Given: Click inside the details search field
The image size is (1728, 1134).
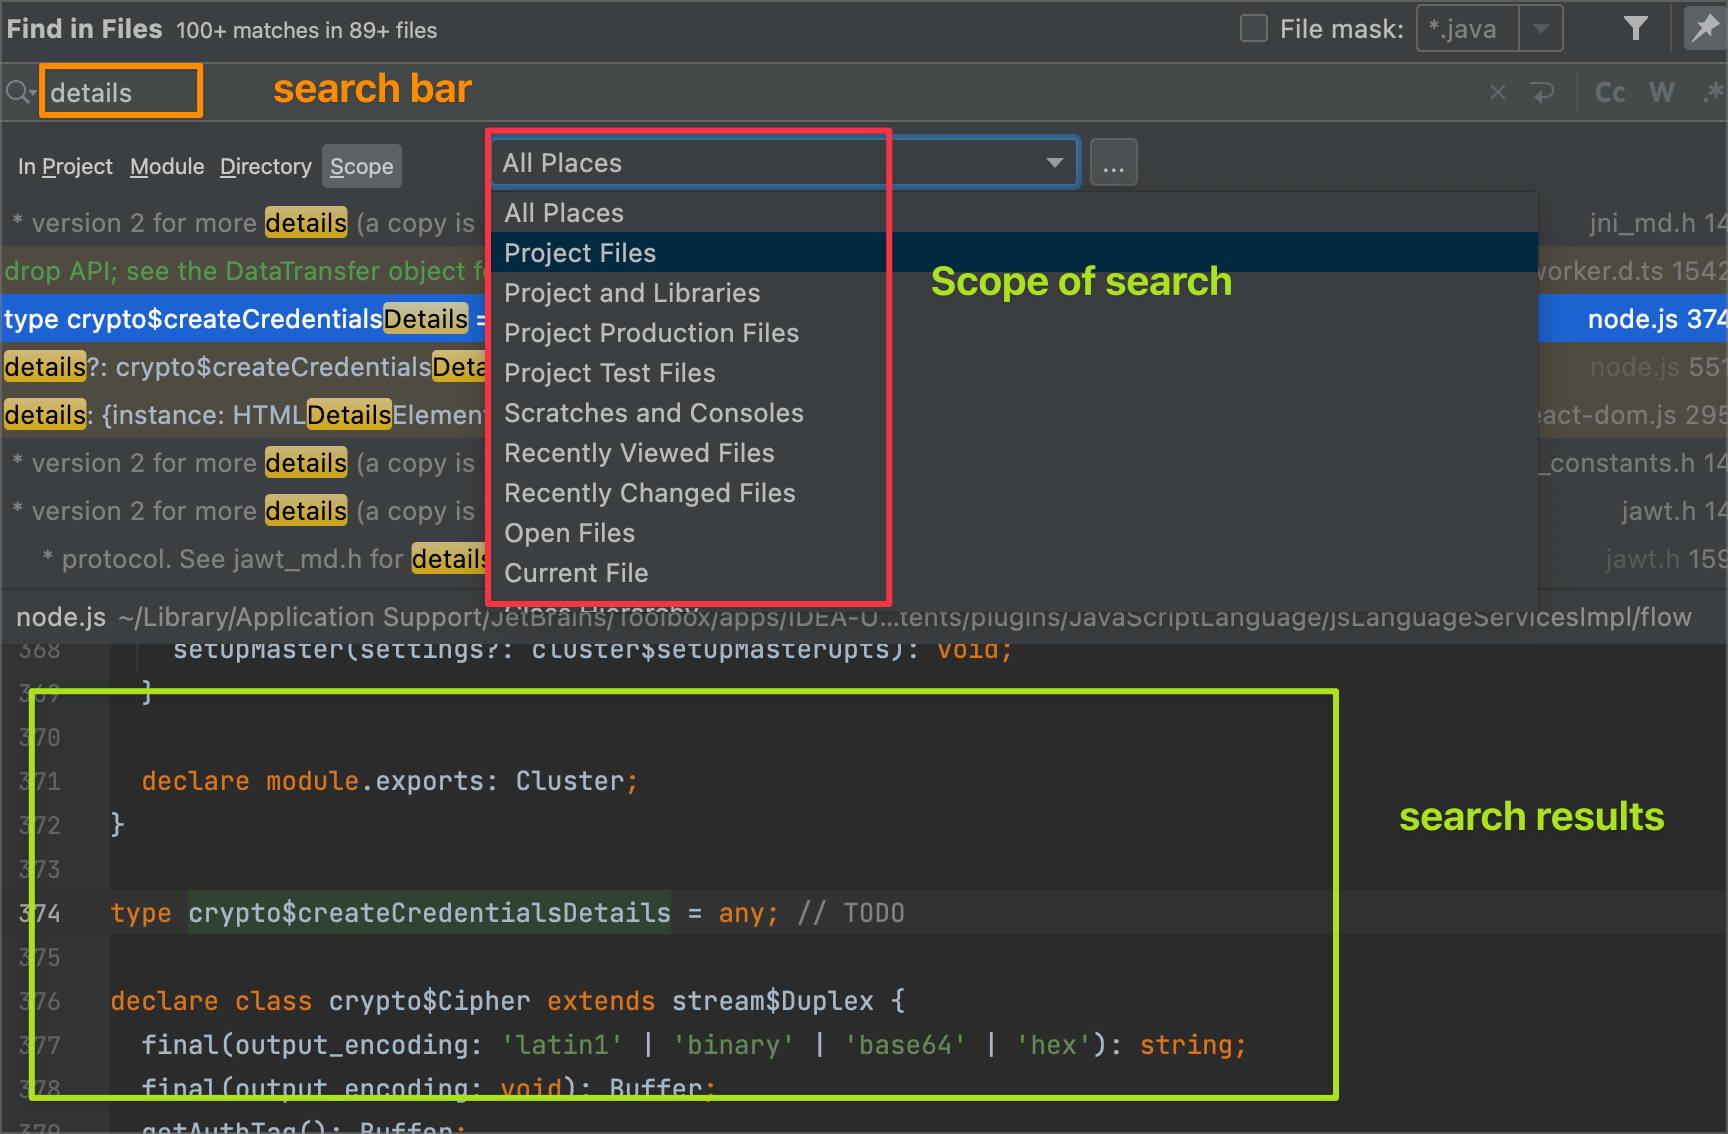Looking at the screenshot, I should 120,91.
